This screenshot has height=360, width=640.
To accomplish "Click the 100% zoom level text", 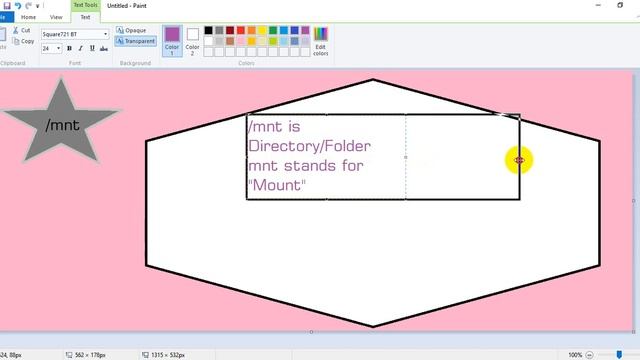I will tap(575, 355).
